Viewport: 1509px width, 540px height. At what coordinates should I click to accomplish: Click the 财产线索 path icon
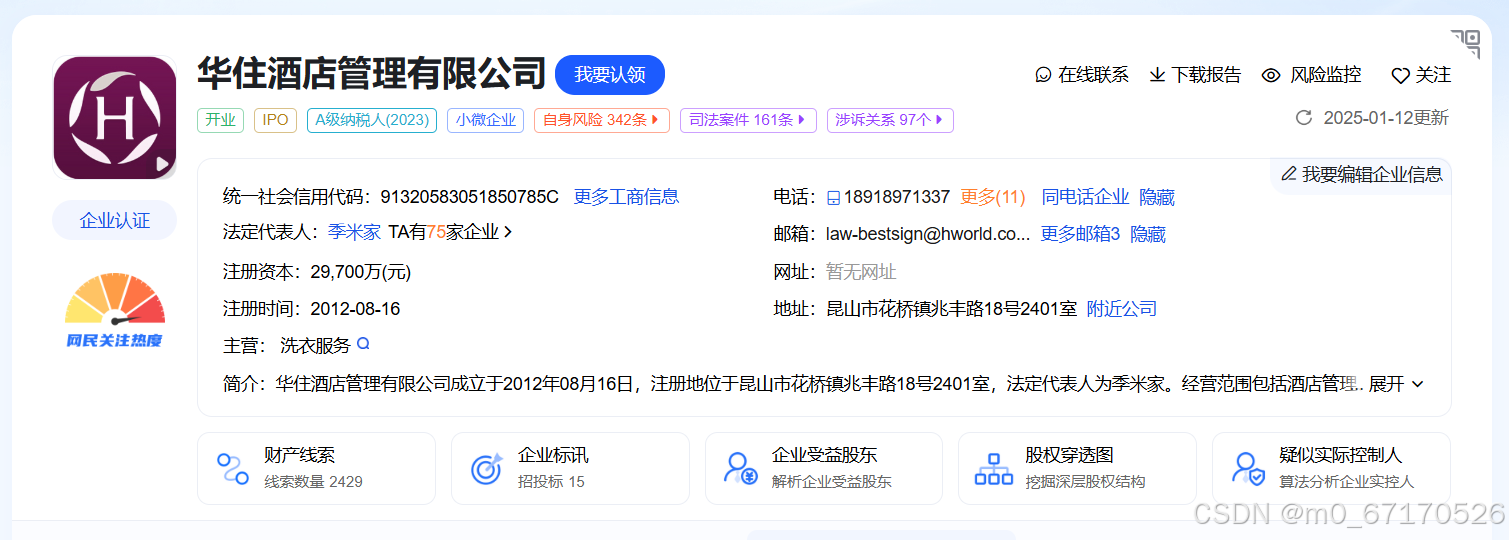[x=233, y=468]
